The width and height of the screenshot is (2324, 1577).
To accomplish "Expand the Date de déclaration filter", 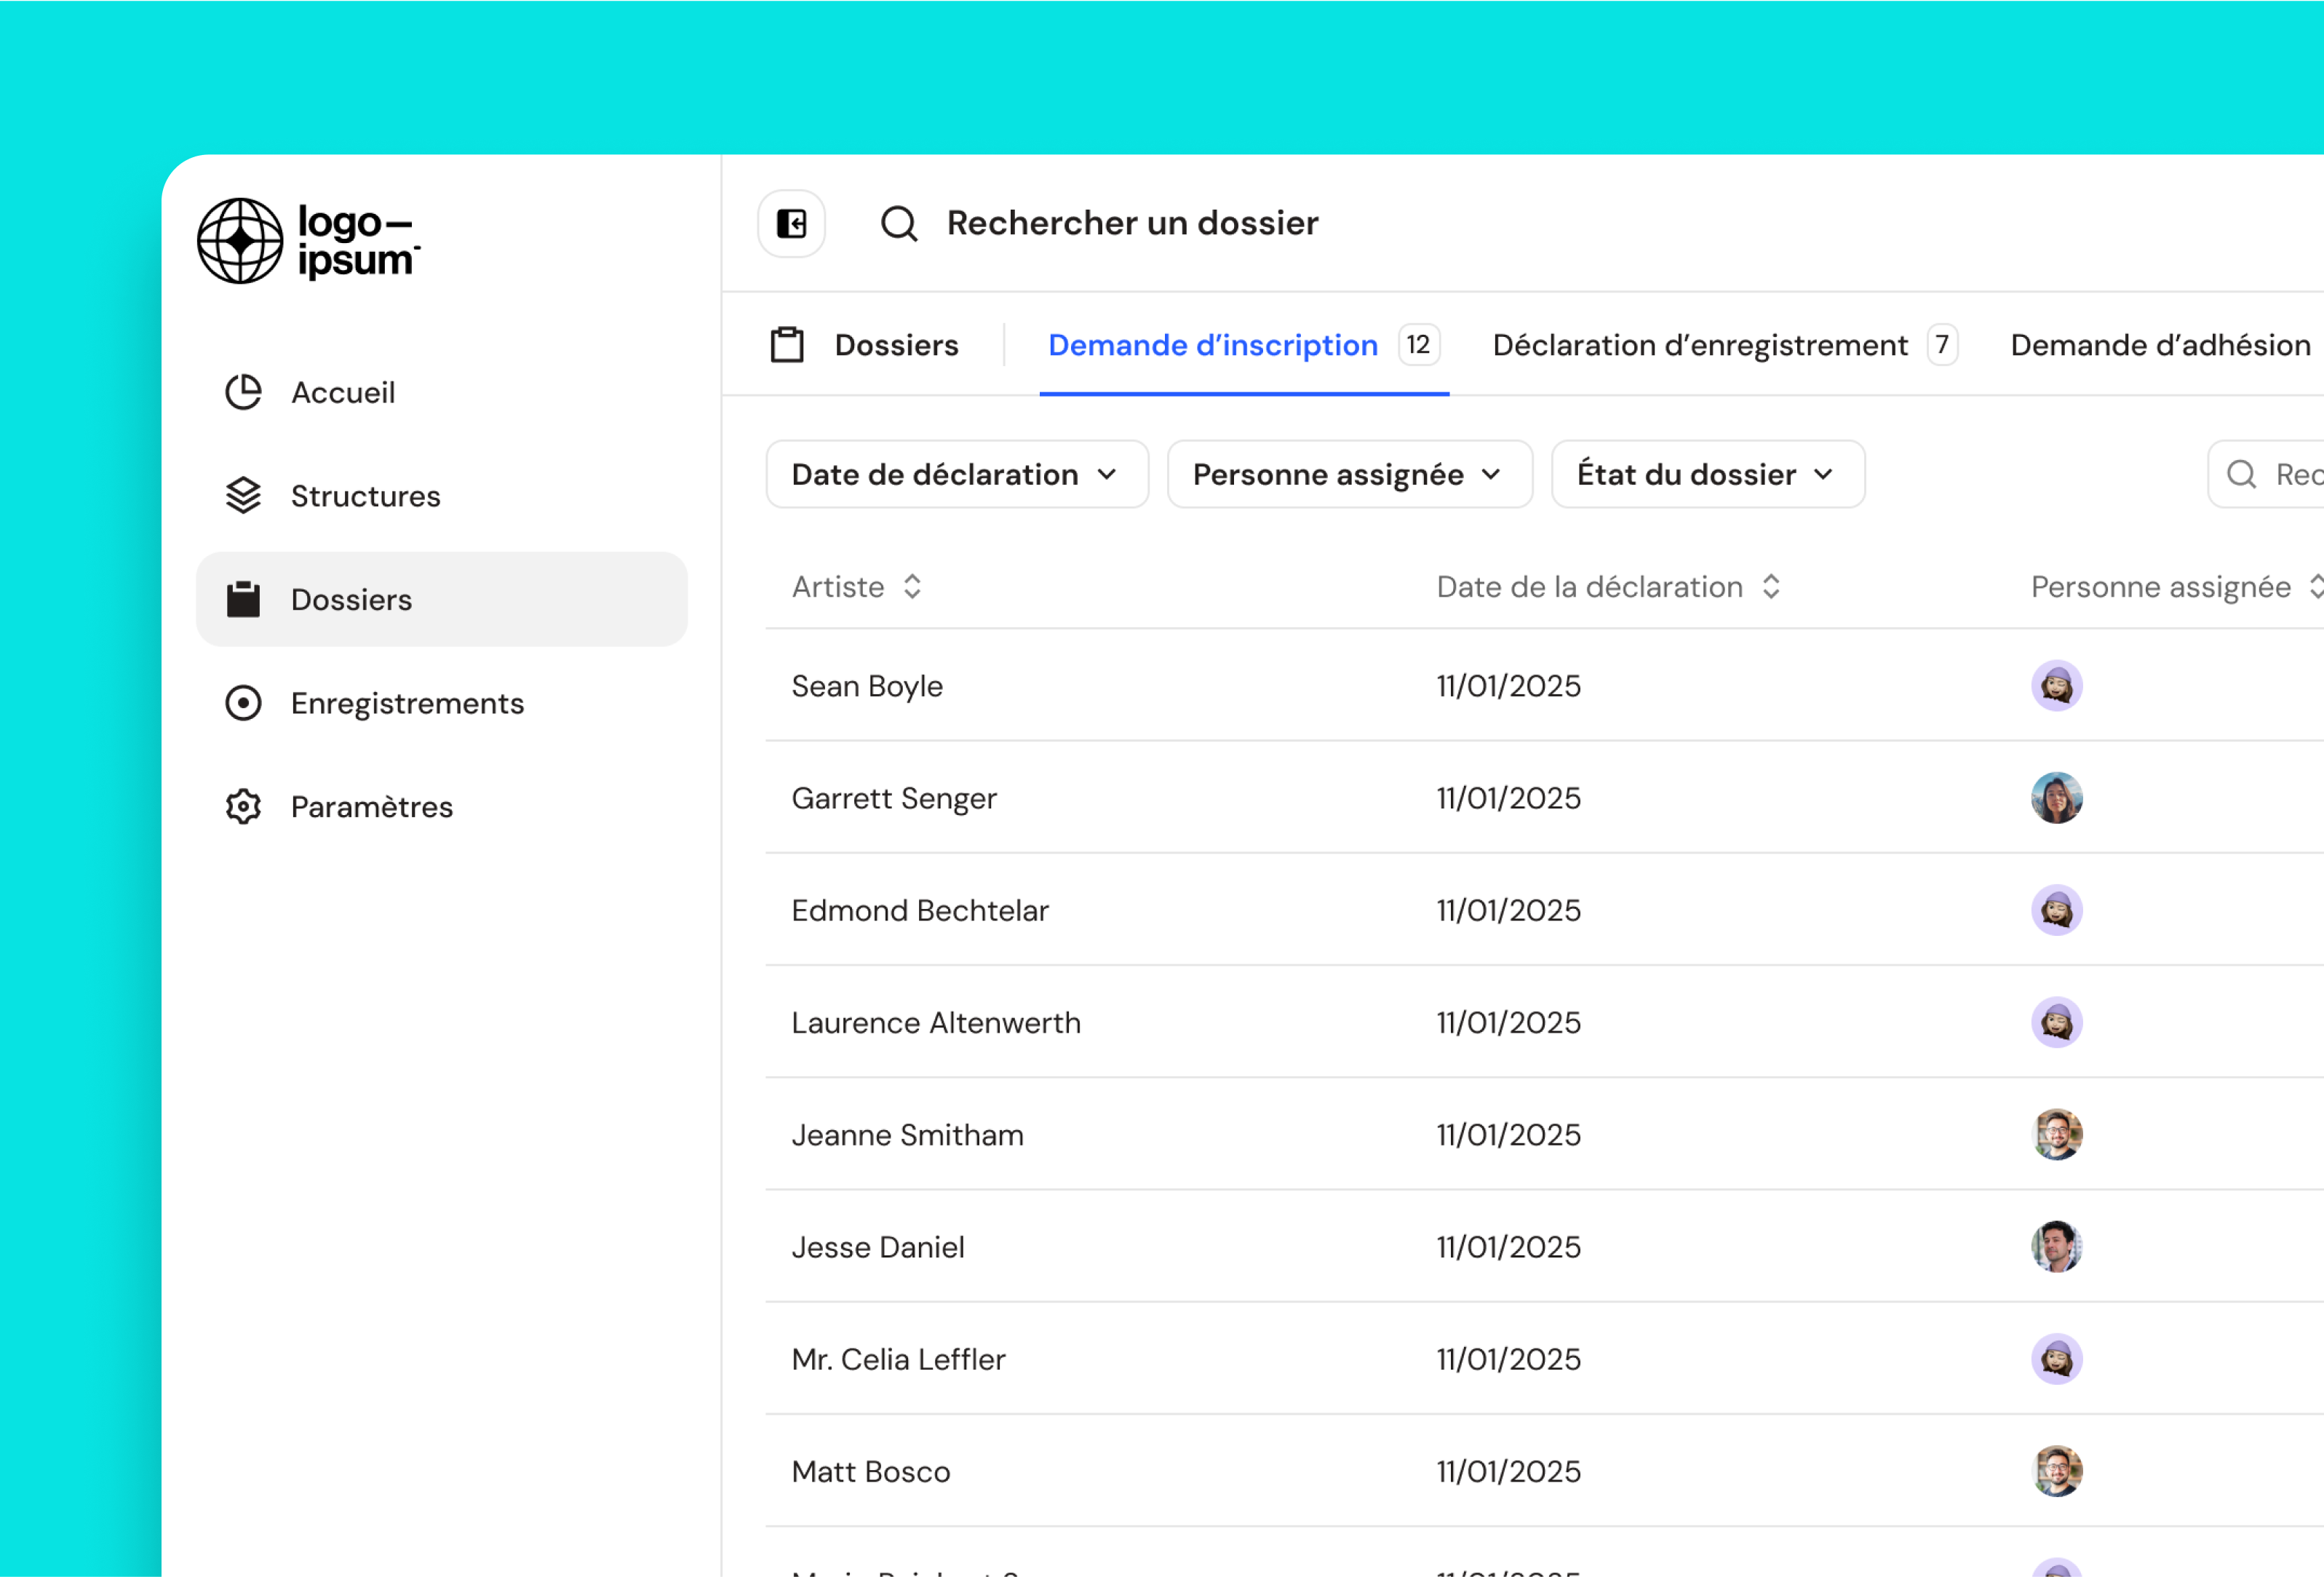I will (956, 474).
